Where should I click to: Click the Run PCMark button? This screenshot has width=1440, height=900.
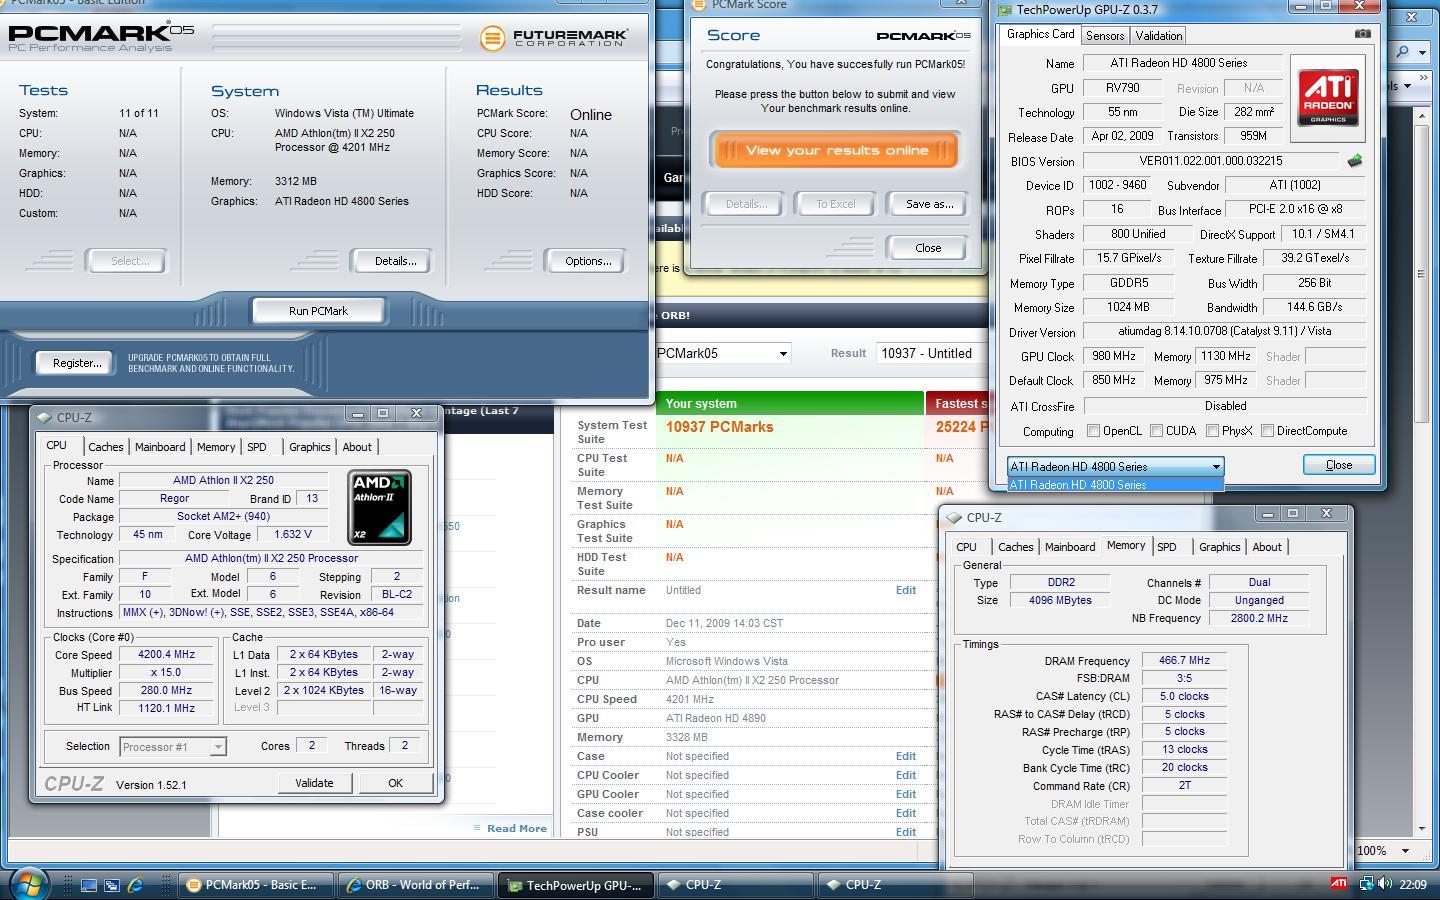(x=318, y=311)
